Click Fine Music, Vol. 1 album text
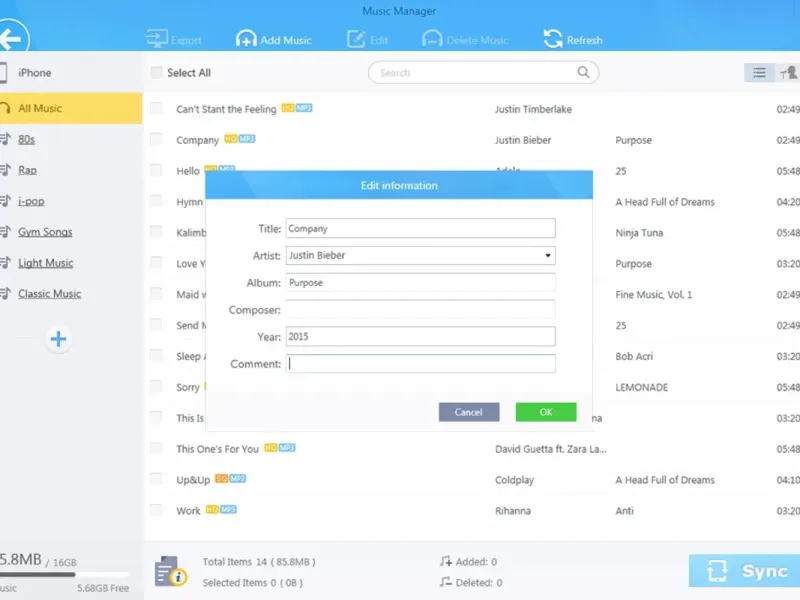This screenshot has height=600, width=800. click(654, 294)
